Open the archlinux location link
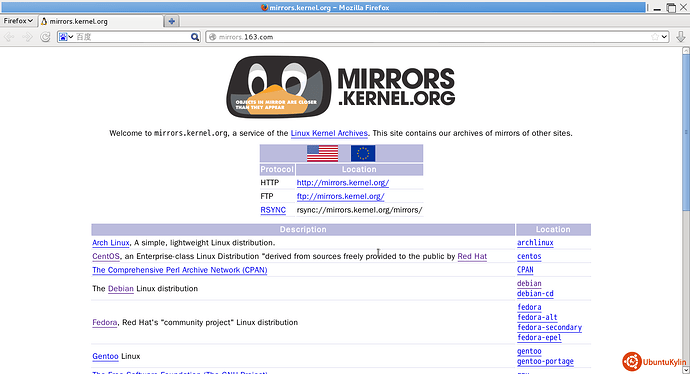Image resolution: width=690 pixels, height=374 pixels. pyautogui.click(x=535, y=243)
